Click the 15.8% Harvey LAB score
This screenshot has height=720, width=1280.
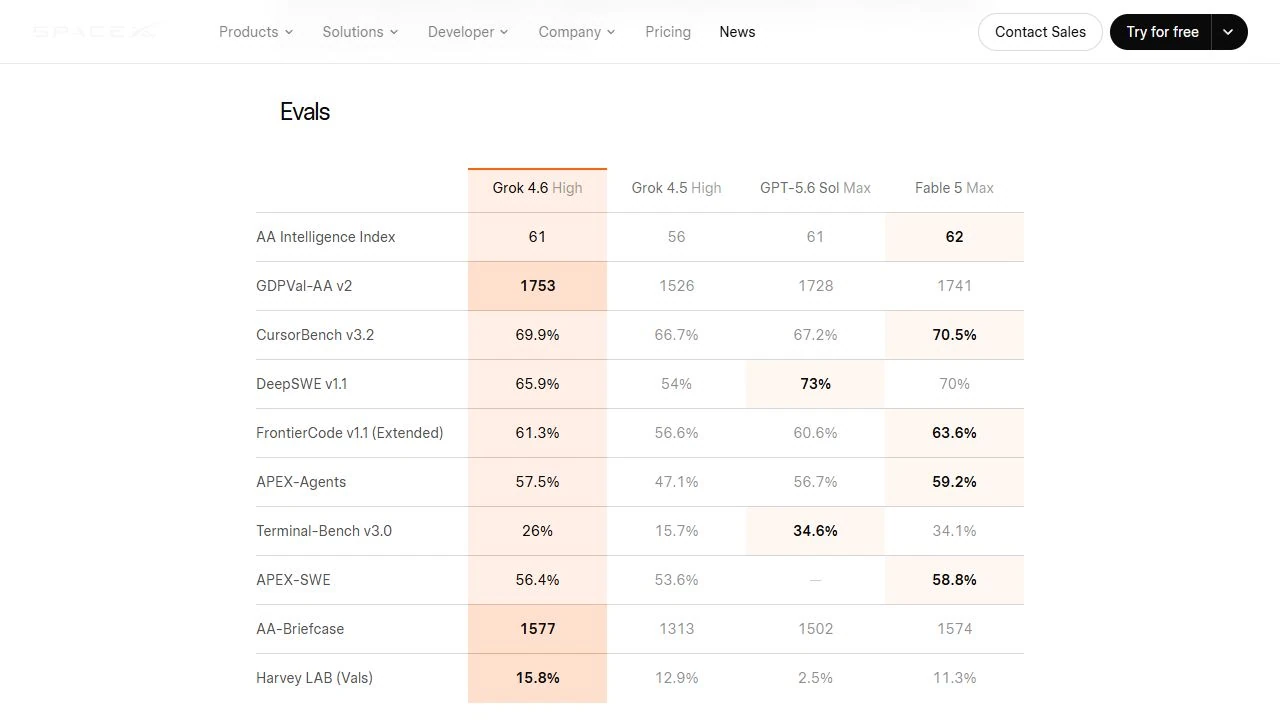(537, 678)
